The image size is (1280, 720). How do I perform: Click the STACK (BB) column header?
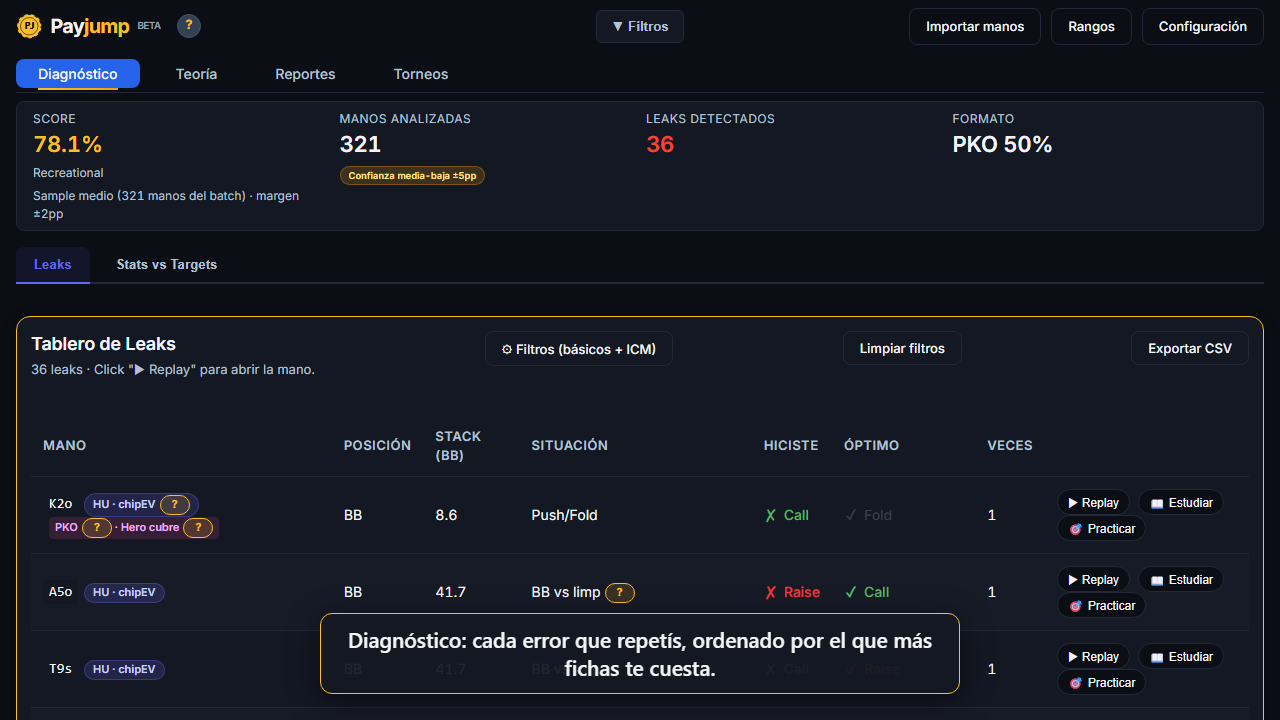[458, 446]
